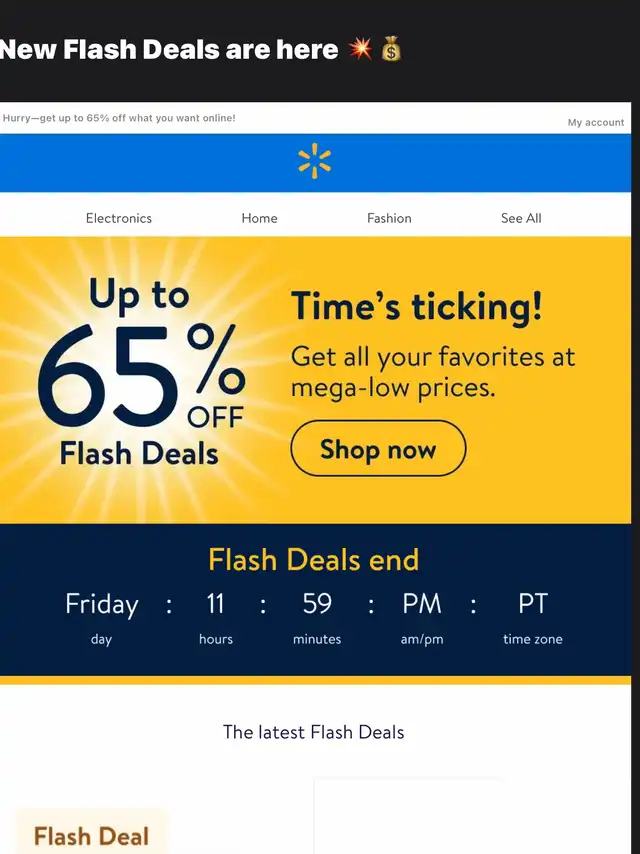
Task: Click the PM am/pm indicator
Action: pos(422,603)
